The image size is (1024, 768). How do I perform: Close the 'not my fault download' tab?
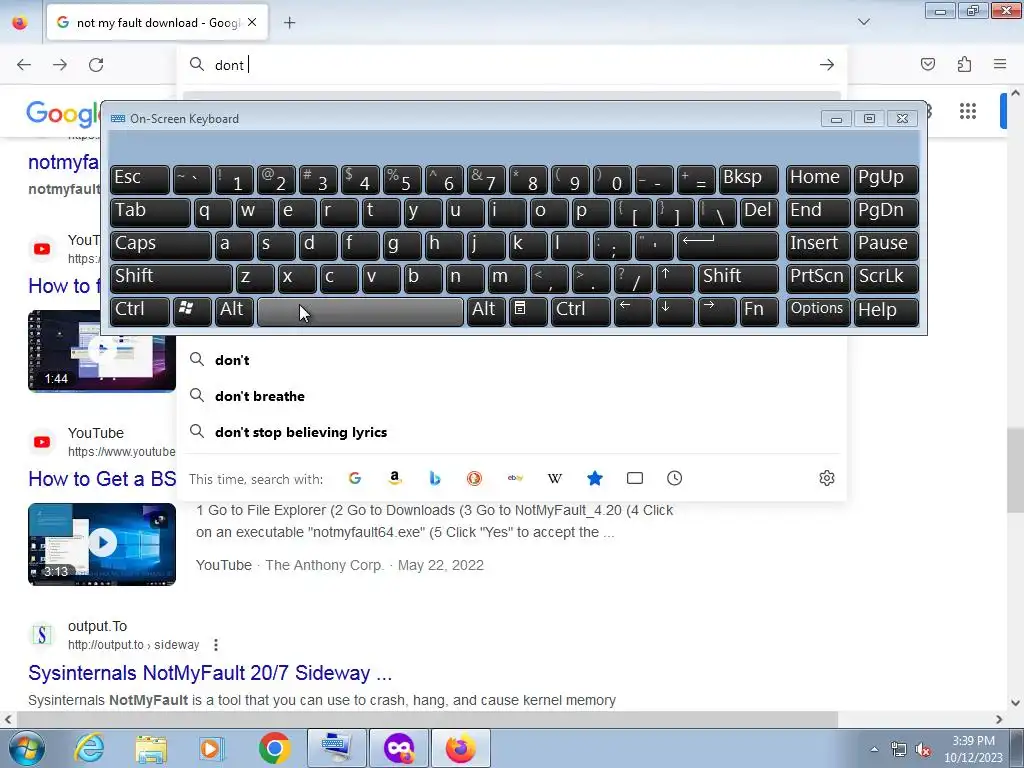pos(252,22)
